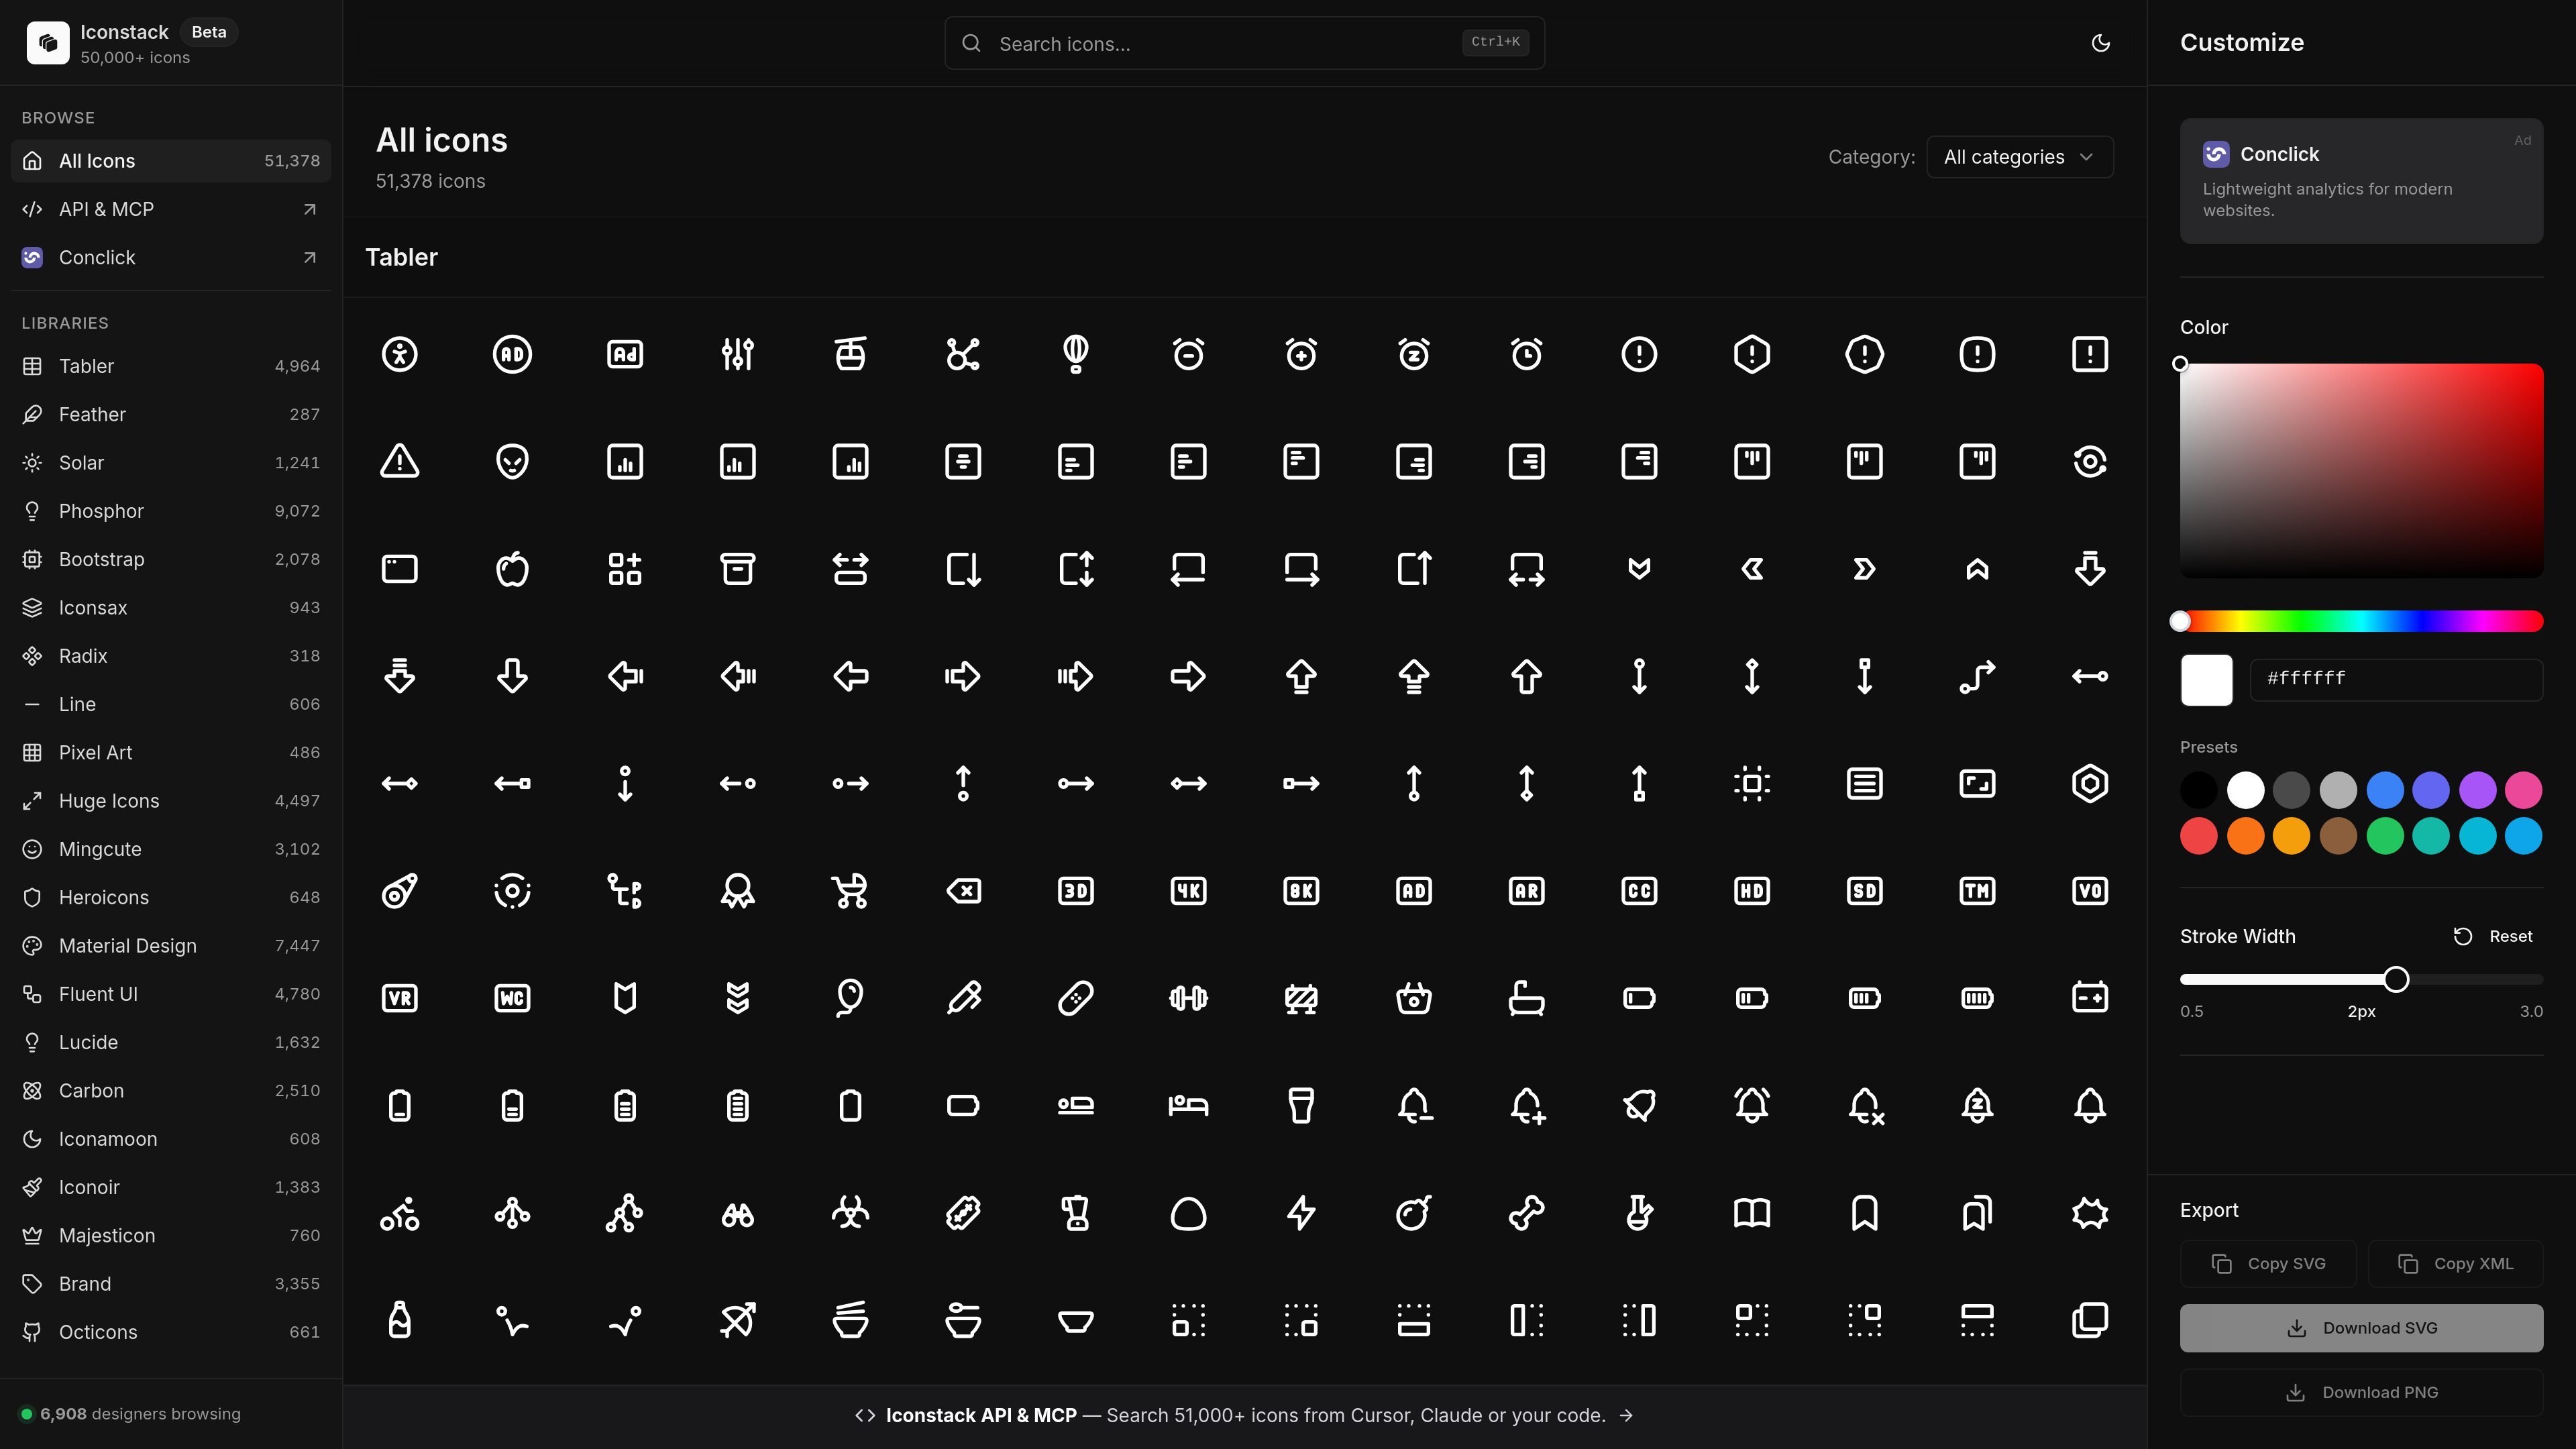The image size is (2576, 1449).
Task: Click the current color preview swatch
Action: pyautogui.click(x=2206, y=680)
